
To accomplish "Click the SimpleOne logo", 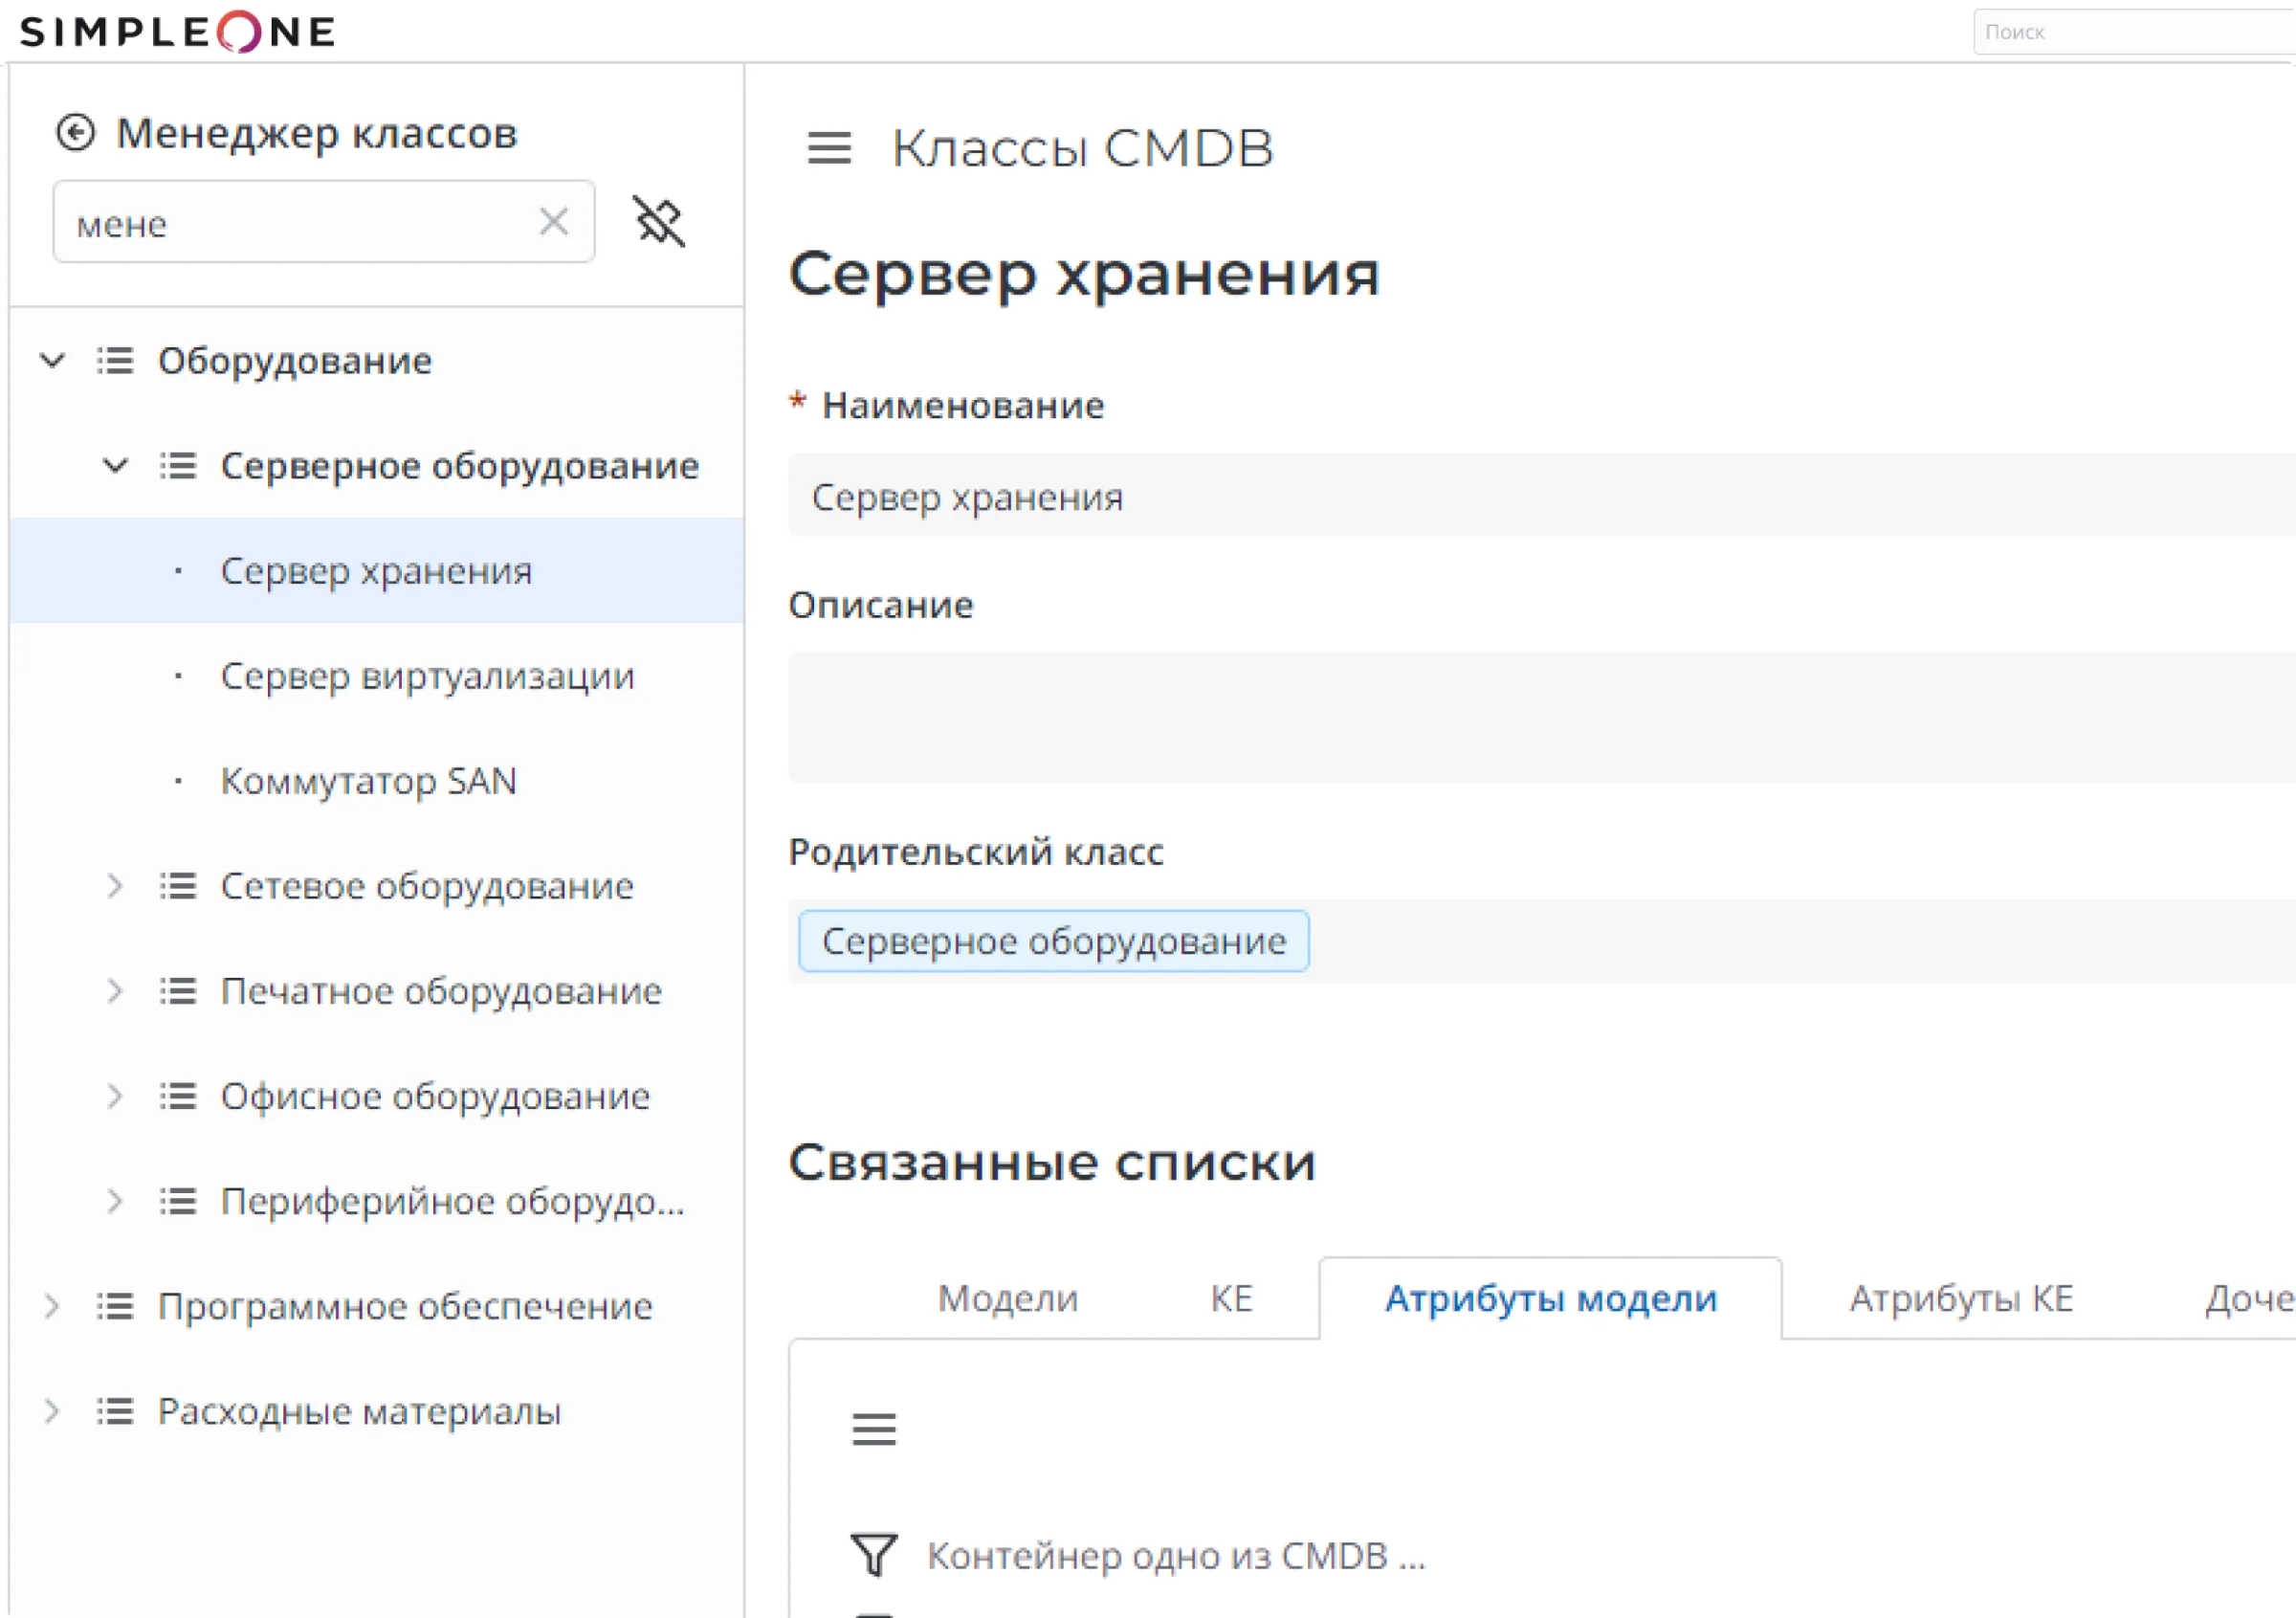I will (178, 32).
